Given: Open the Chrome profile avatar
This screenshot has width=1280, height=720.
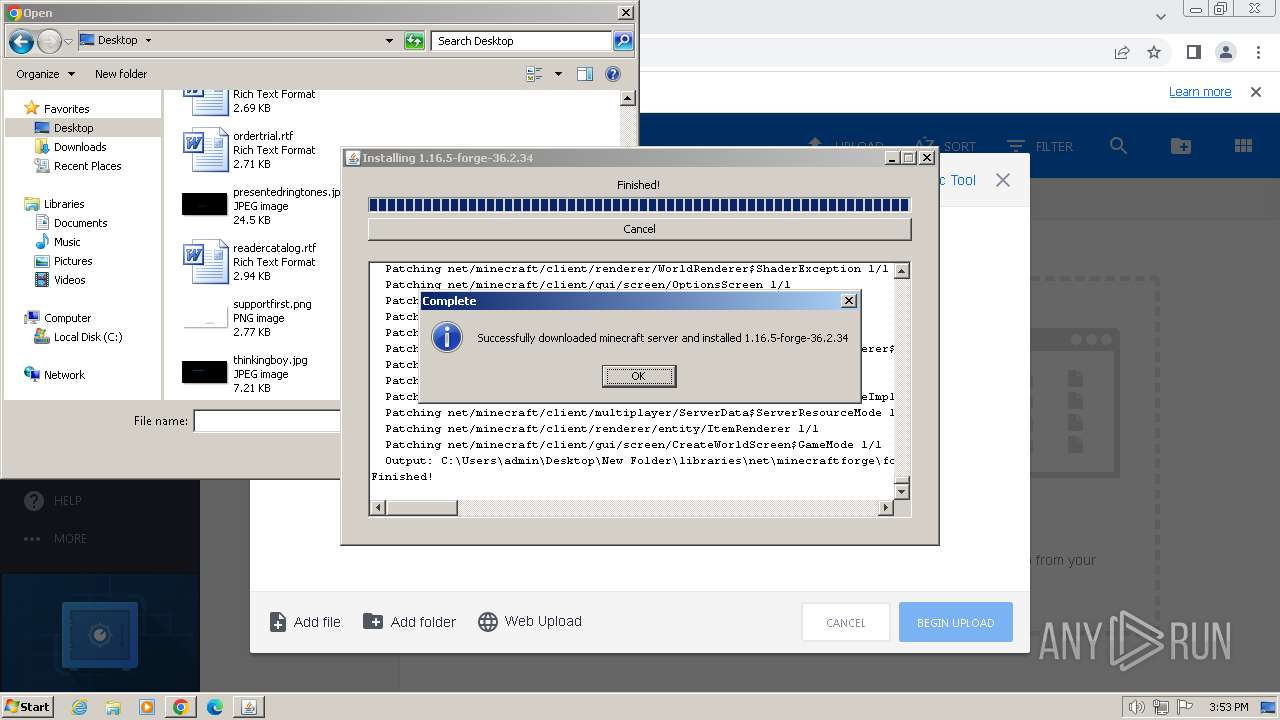Looking at the screenshot, I should pos(1226,52).
